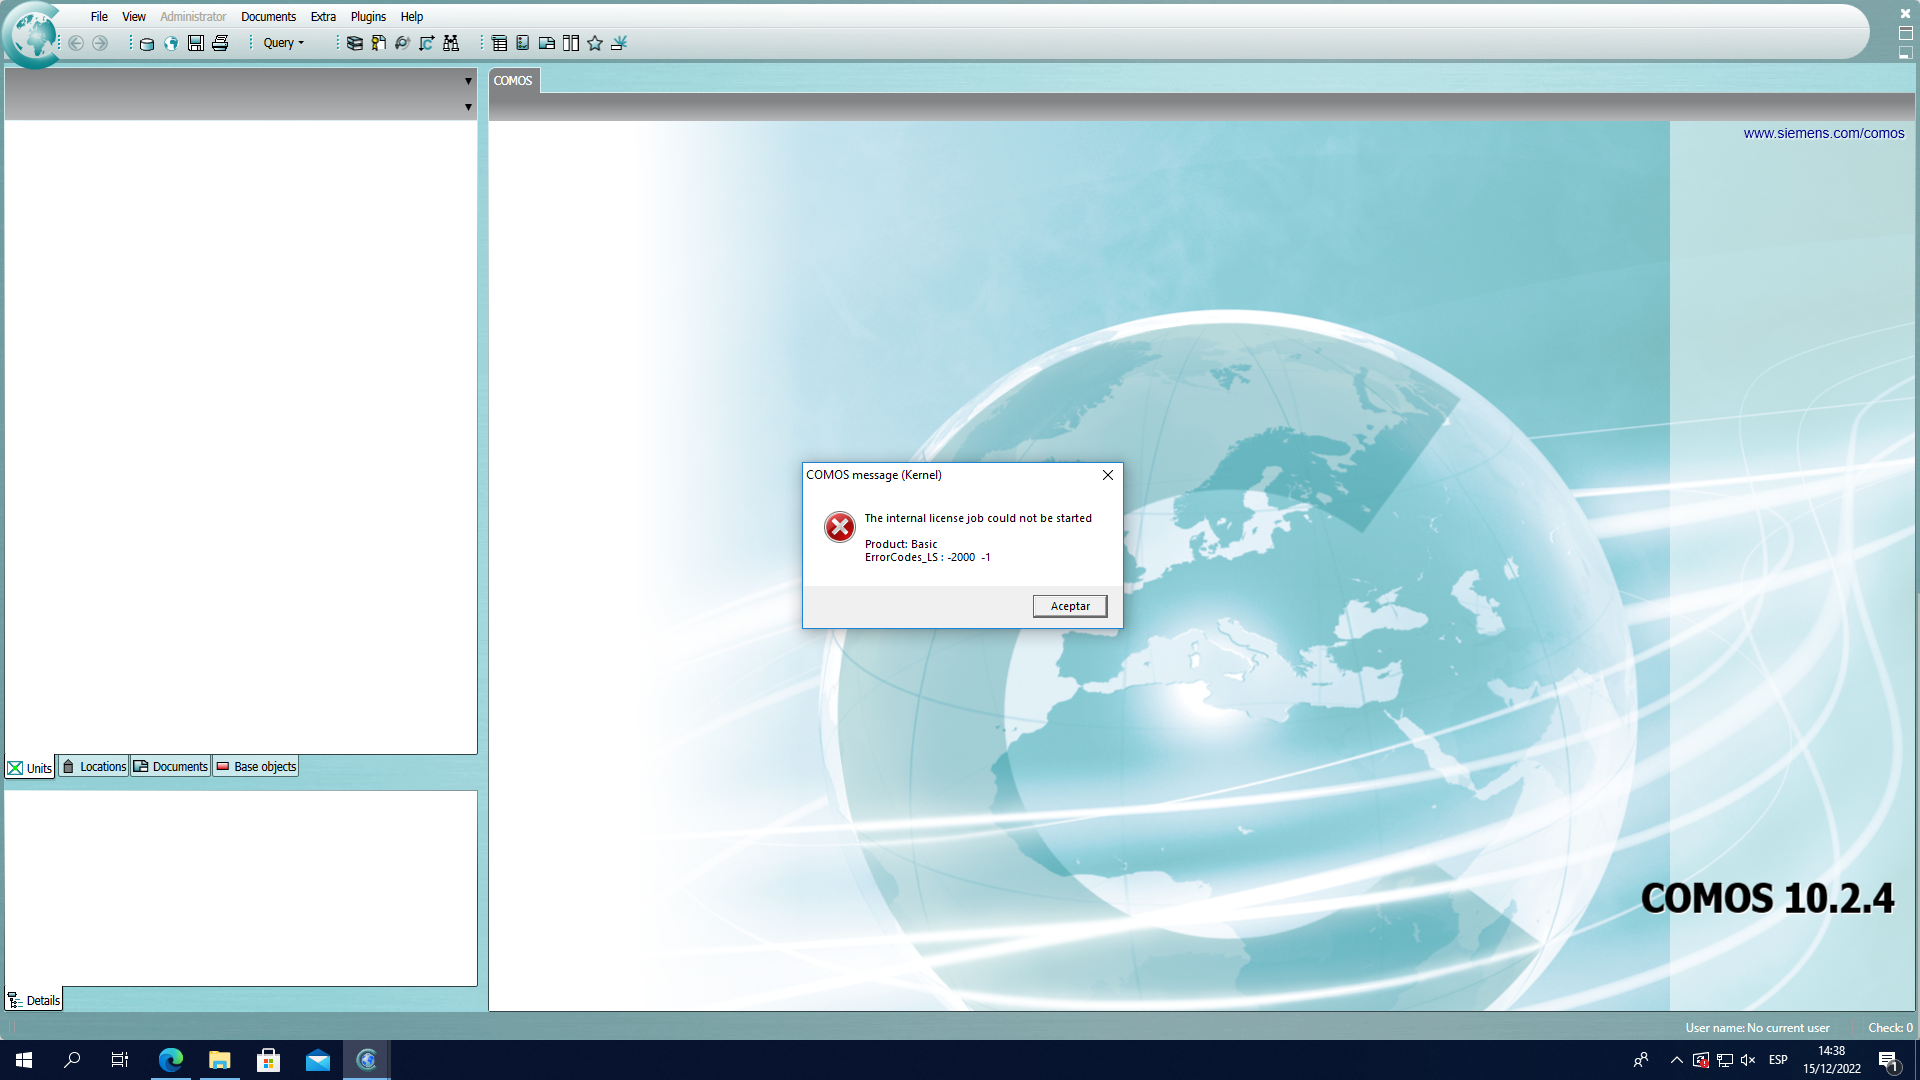Expand the upper navigator dropdown arrow
Image resolution: width=1920 pixels, height=1080 pixels.
(x=468, y=81)
